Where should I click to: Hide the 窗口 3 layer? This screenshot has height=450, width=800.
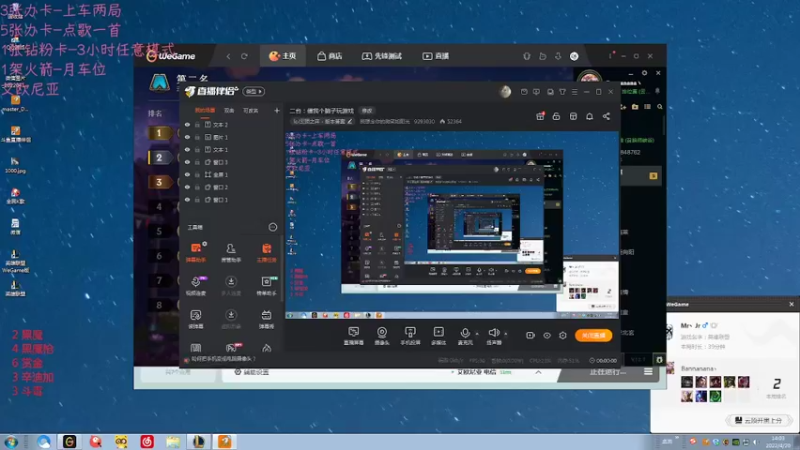click(x=187, y=162)
